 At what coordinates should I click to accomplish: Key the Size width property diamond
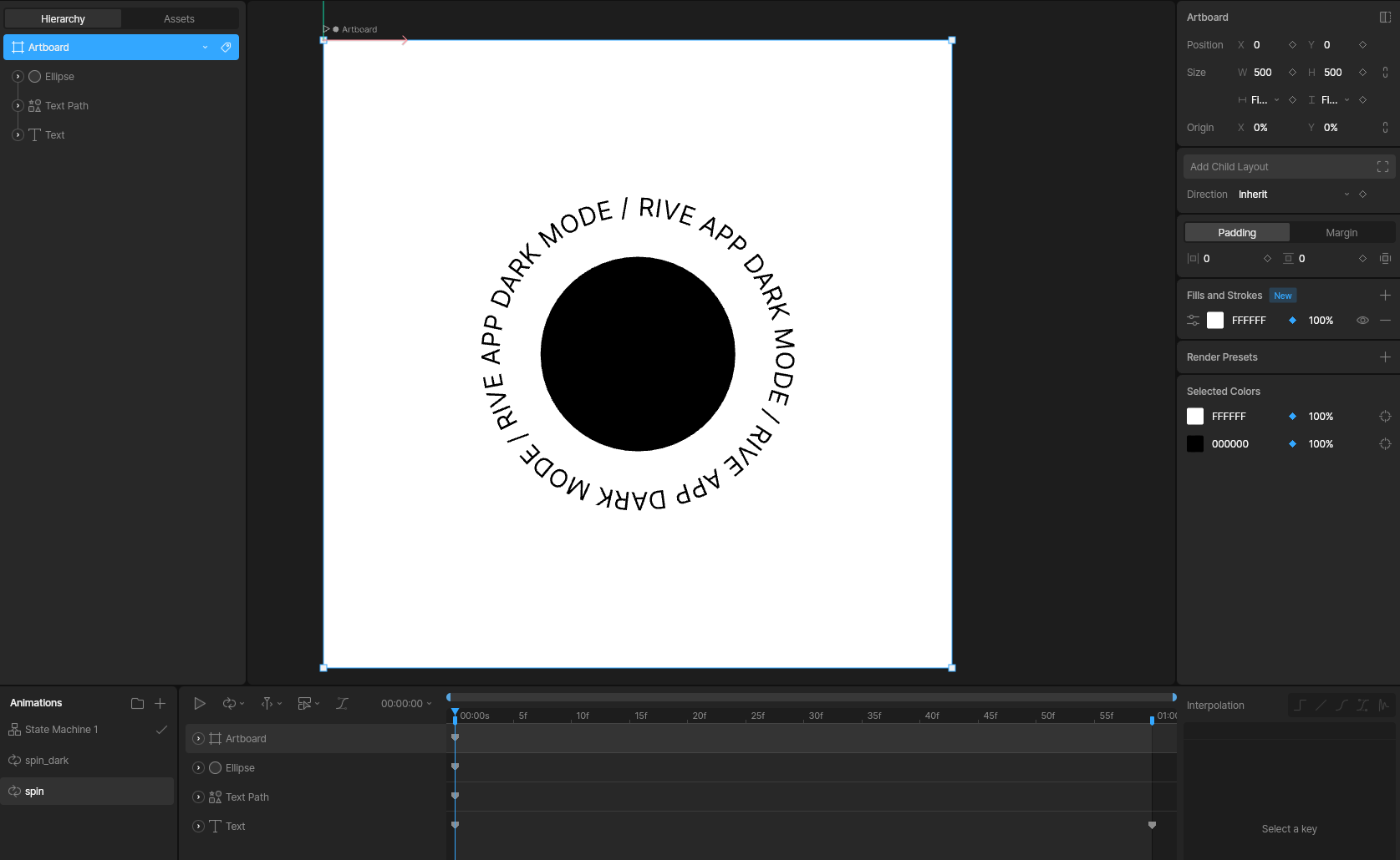tap(1292, 72)
